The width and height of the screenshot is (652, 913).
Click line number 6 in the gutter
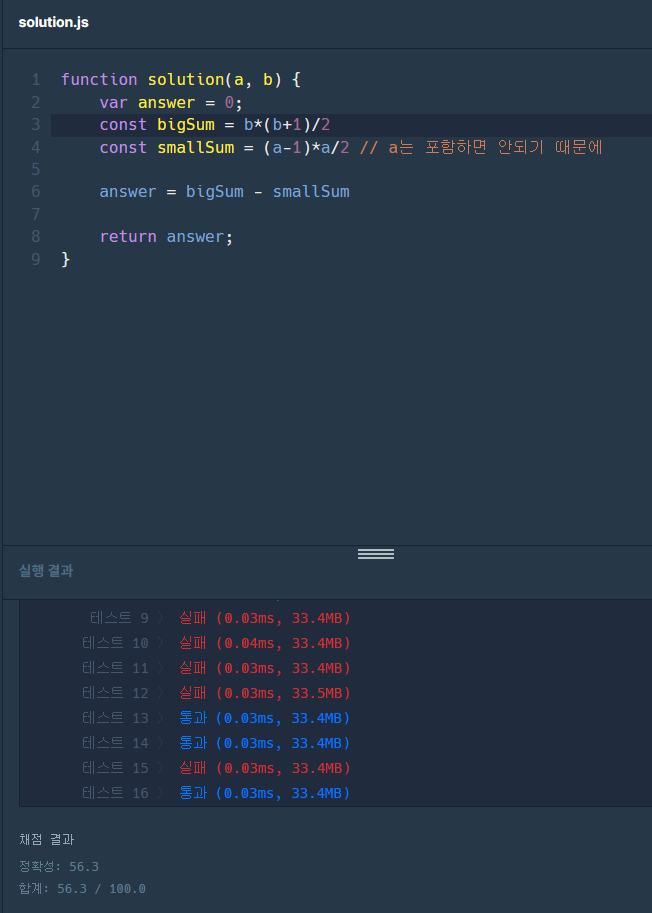(x=36, y=192)
